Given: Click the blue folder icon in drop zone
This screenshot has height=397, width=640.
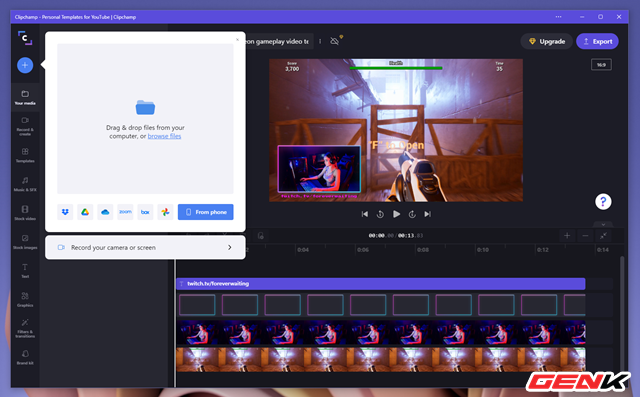Looking at the screenshot, I should [145, 107].
